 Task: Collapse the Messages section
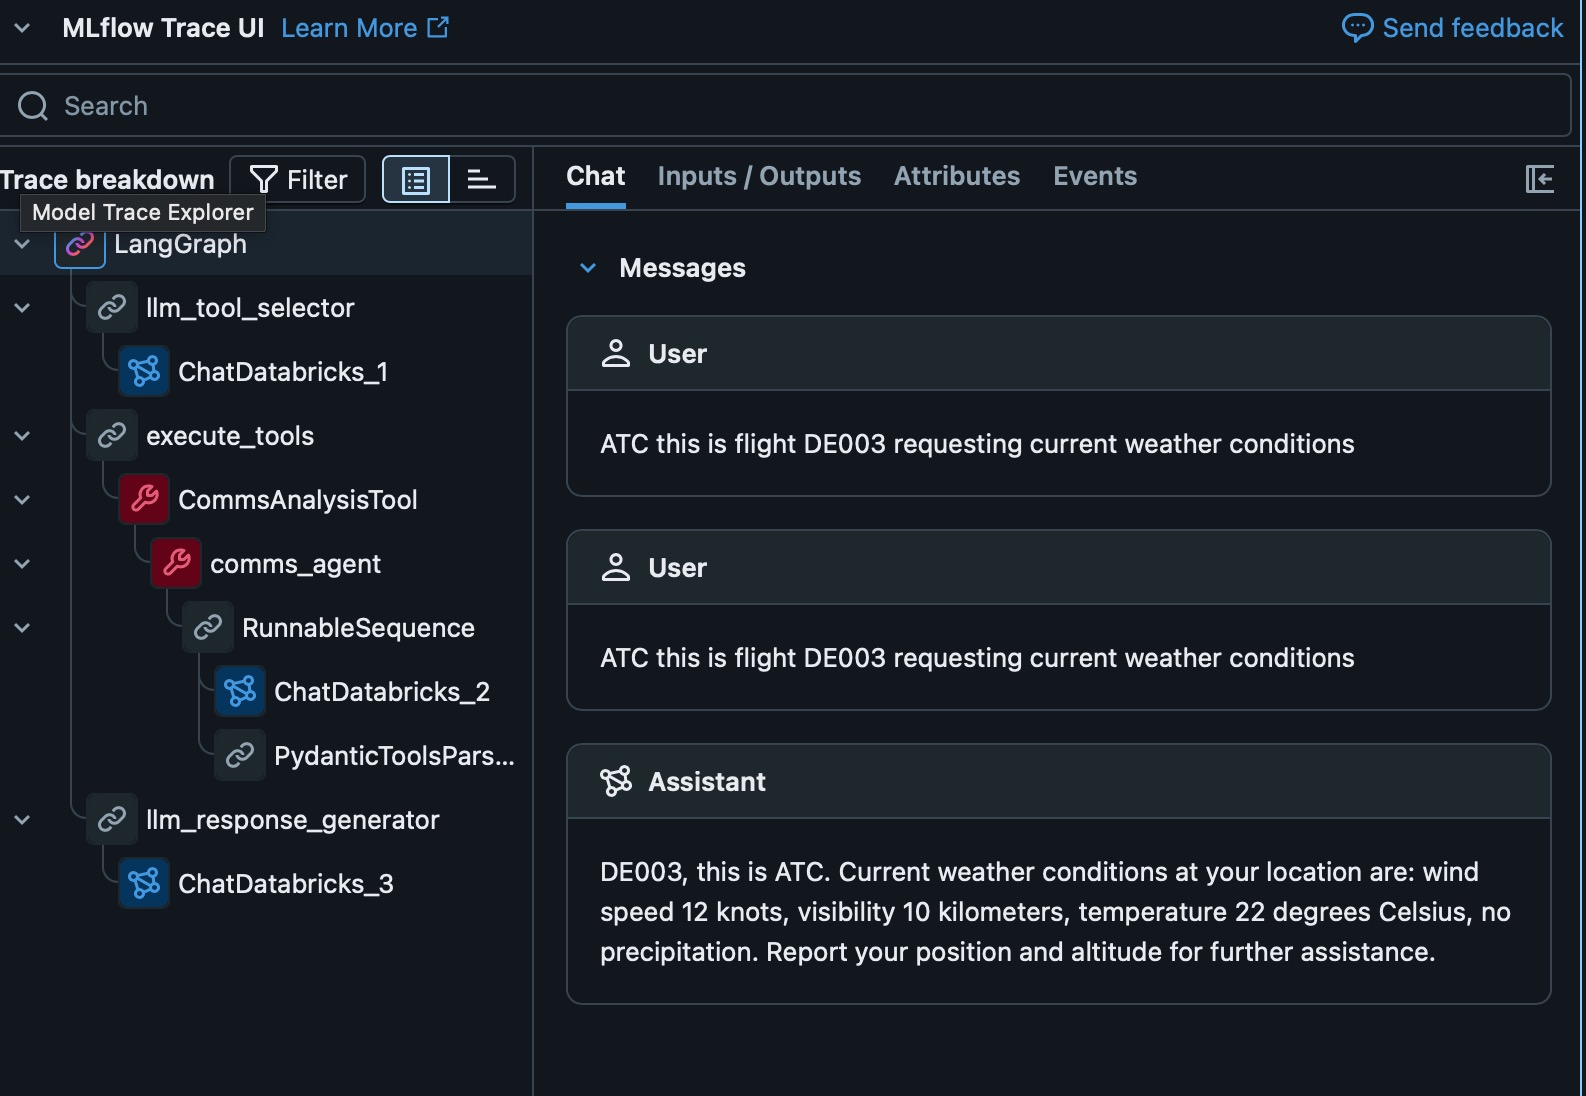click(588, 268)
